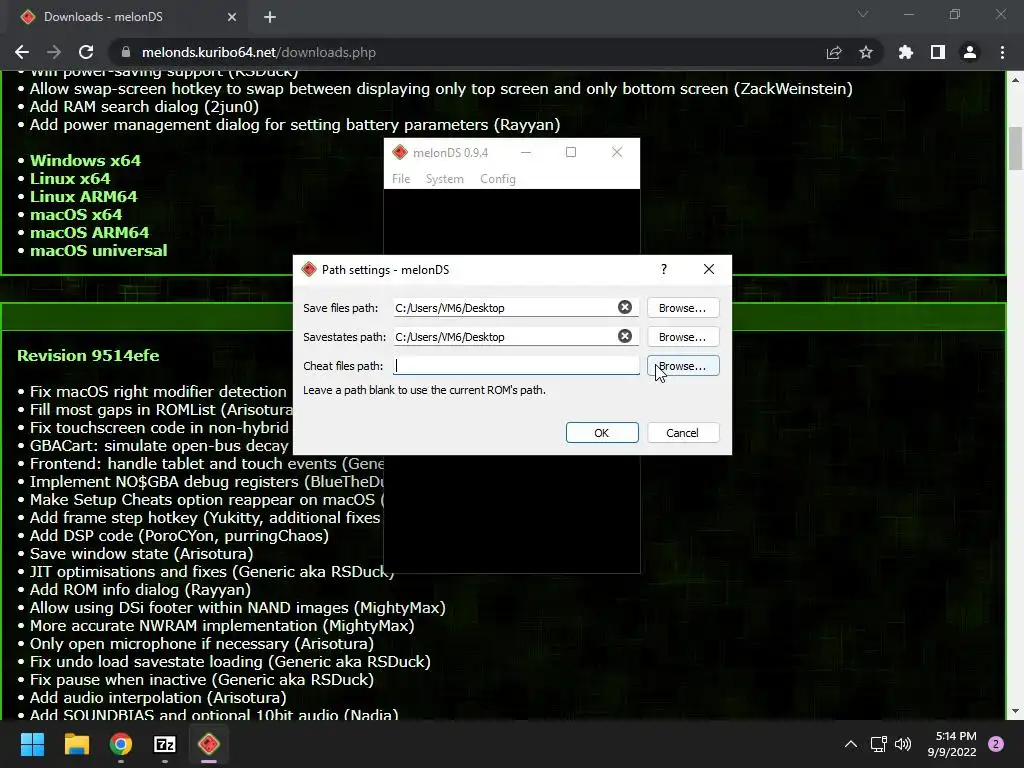
Task: Click the Revision 9514efe heading
Action: pyautogui.click(x=88, y=355)
